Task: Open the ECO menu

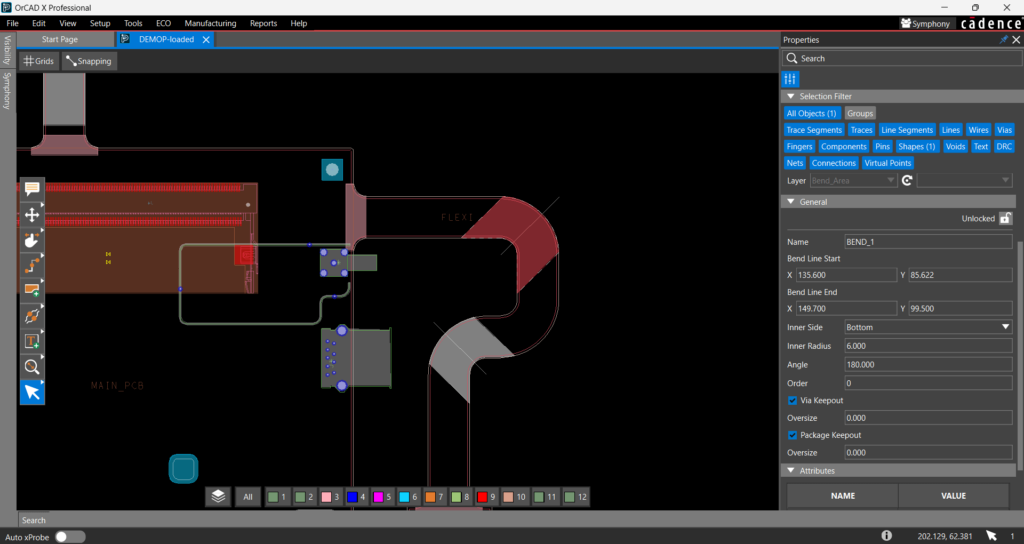Action: tap(163, 24)
